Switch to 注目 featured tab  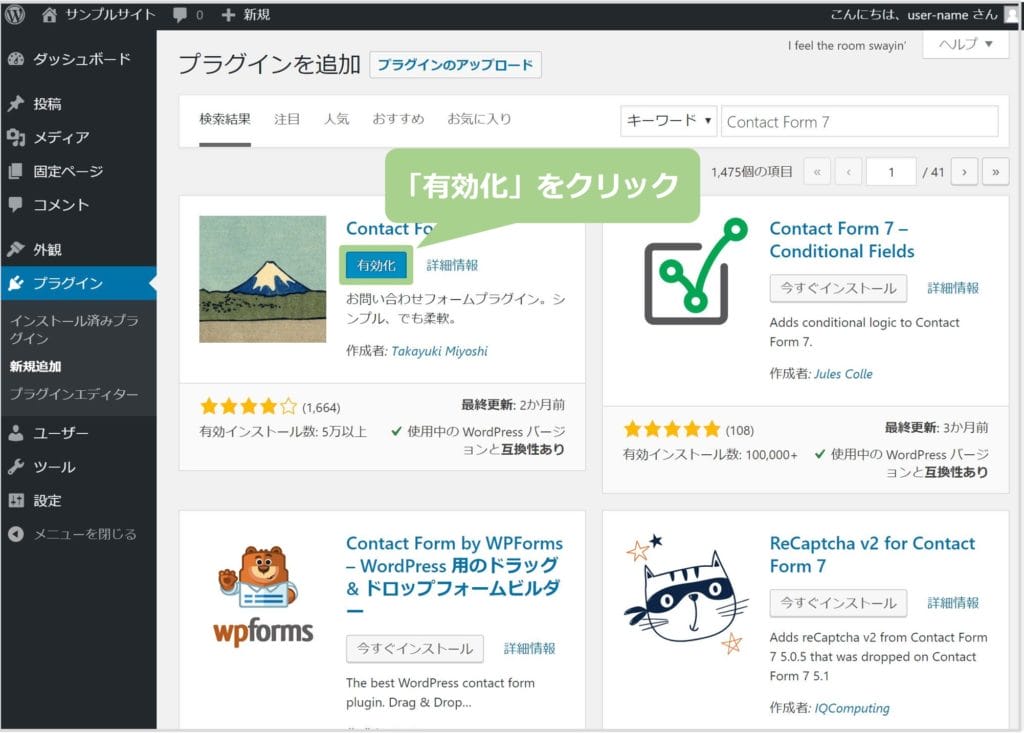[287, 120]
